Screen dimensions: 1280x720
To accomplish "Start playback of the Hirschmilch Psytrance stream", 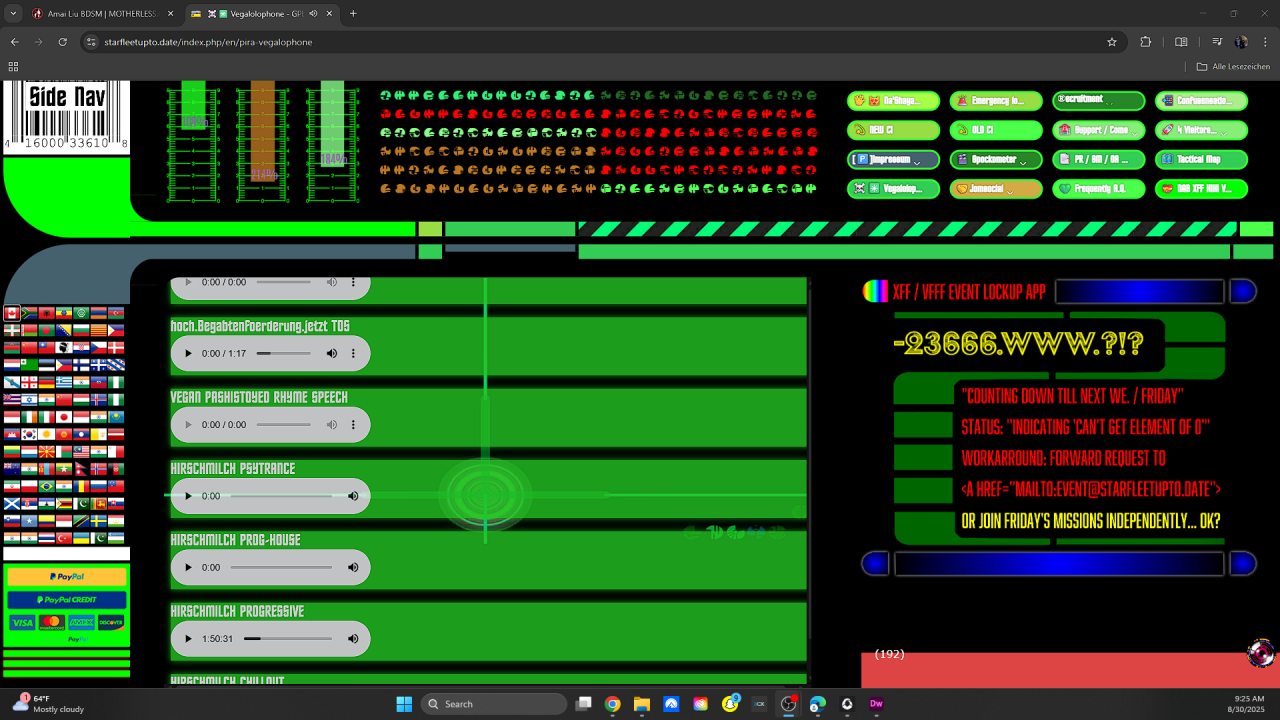I will 188,496.
